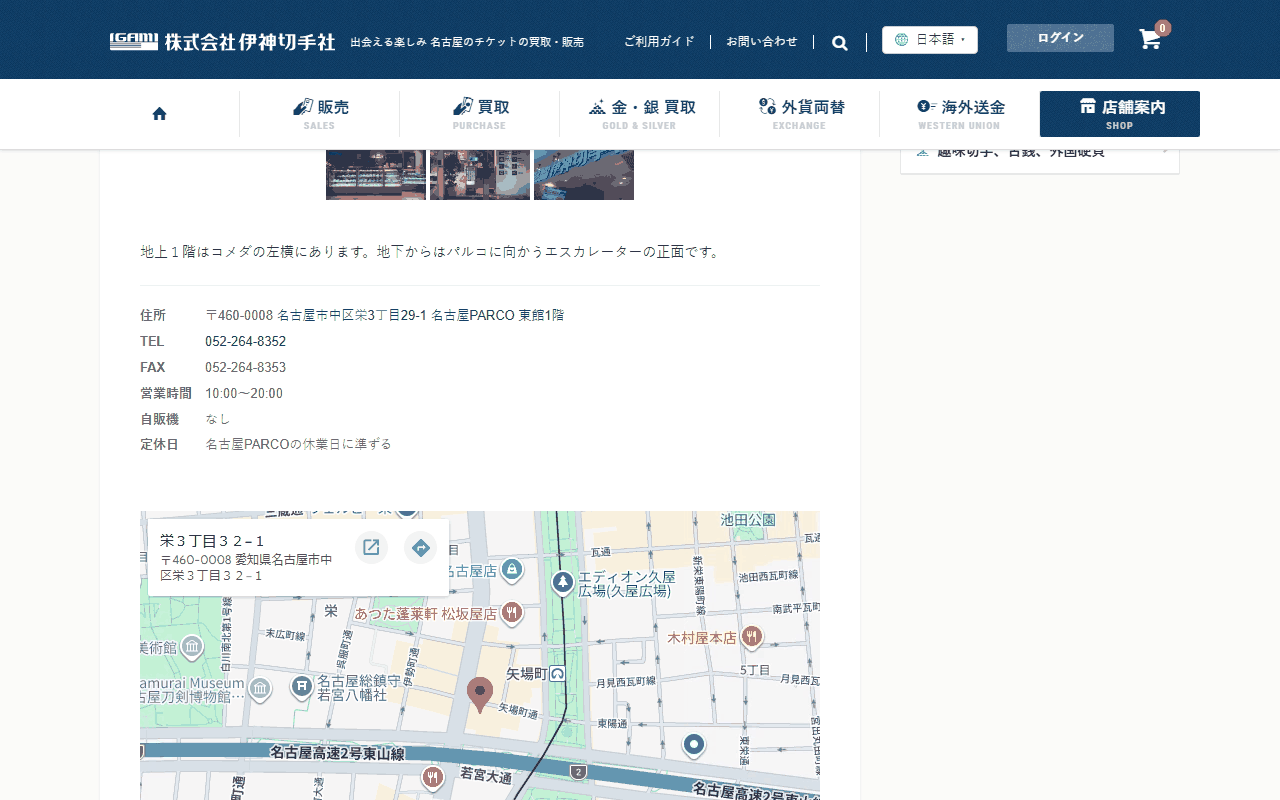Open the shopping cart icon

tap(1150, 40)
